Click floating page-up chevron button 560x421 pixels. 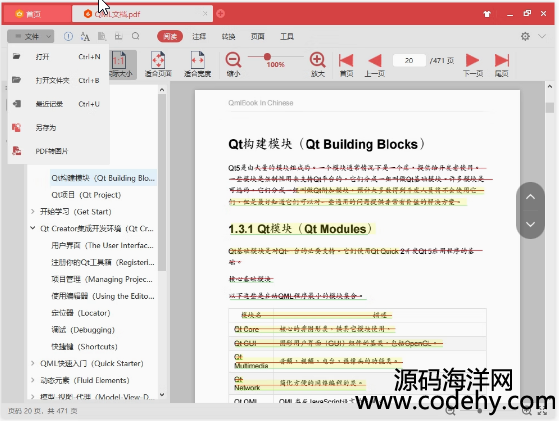tap(530, 197)
